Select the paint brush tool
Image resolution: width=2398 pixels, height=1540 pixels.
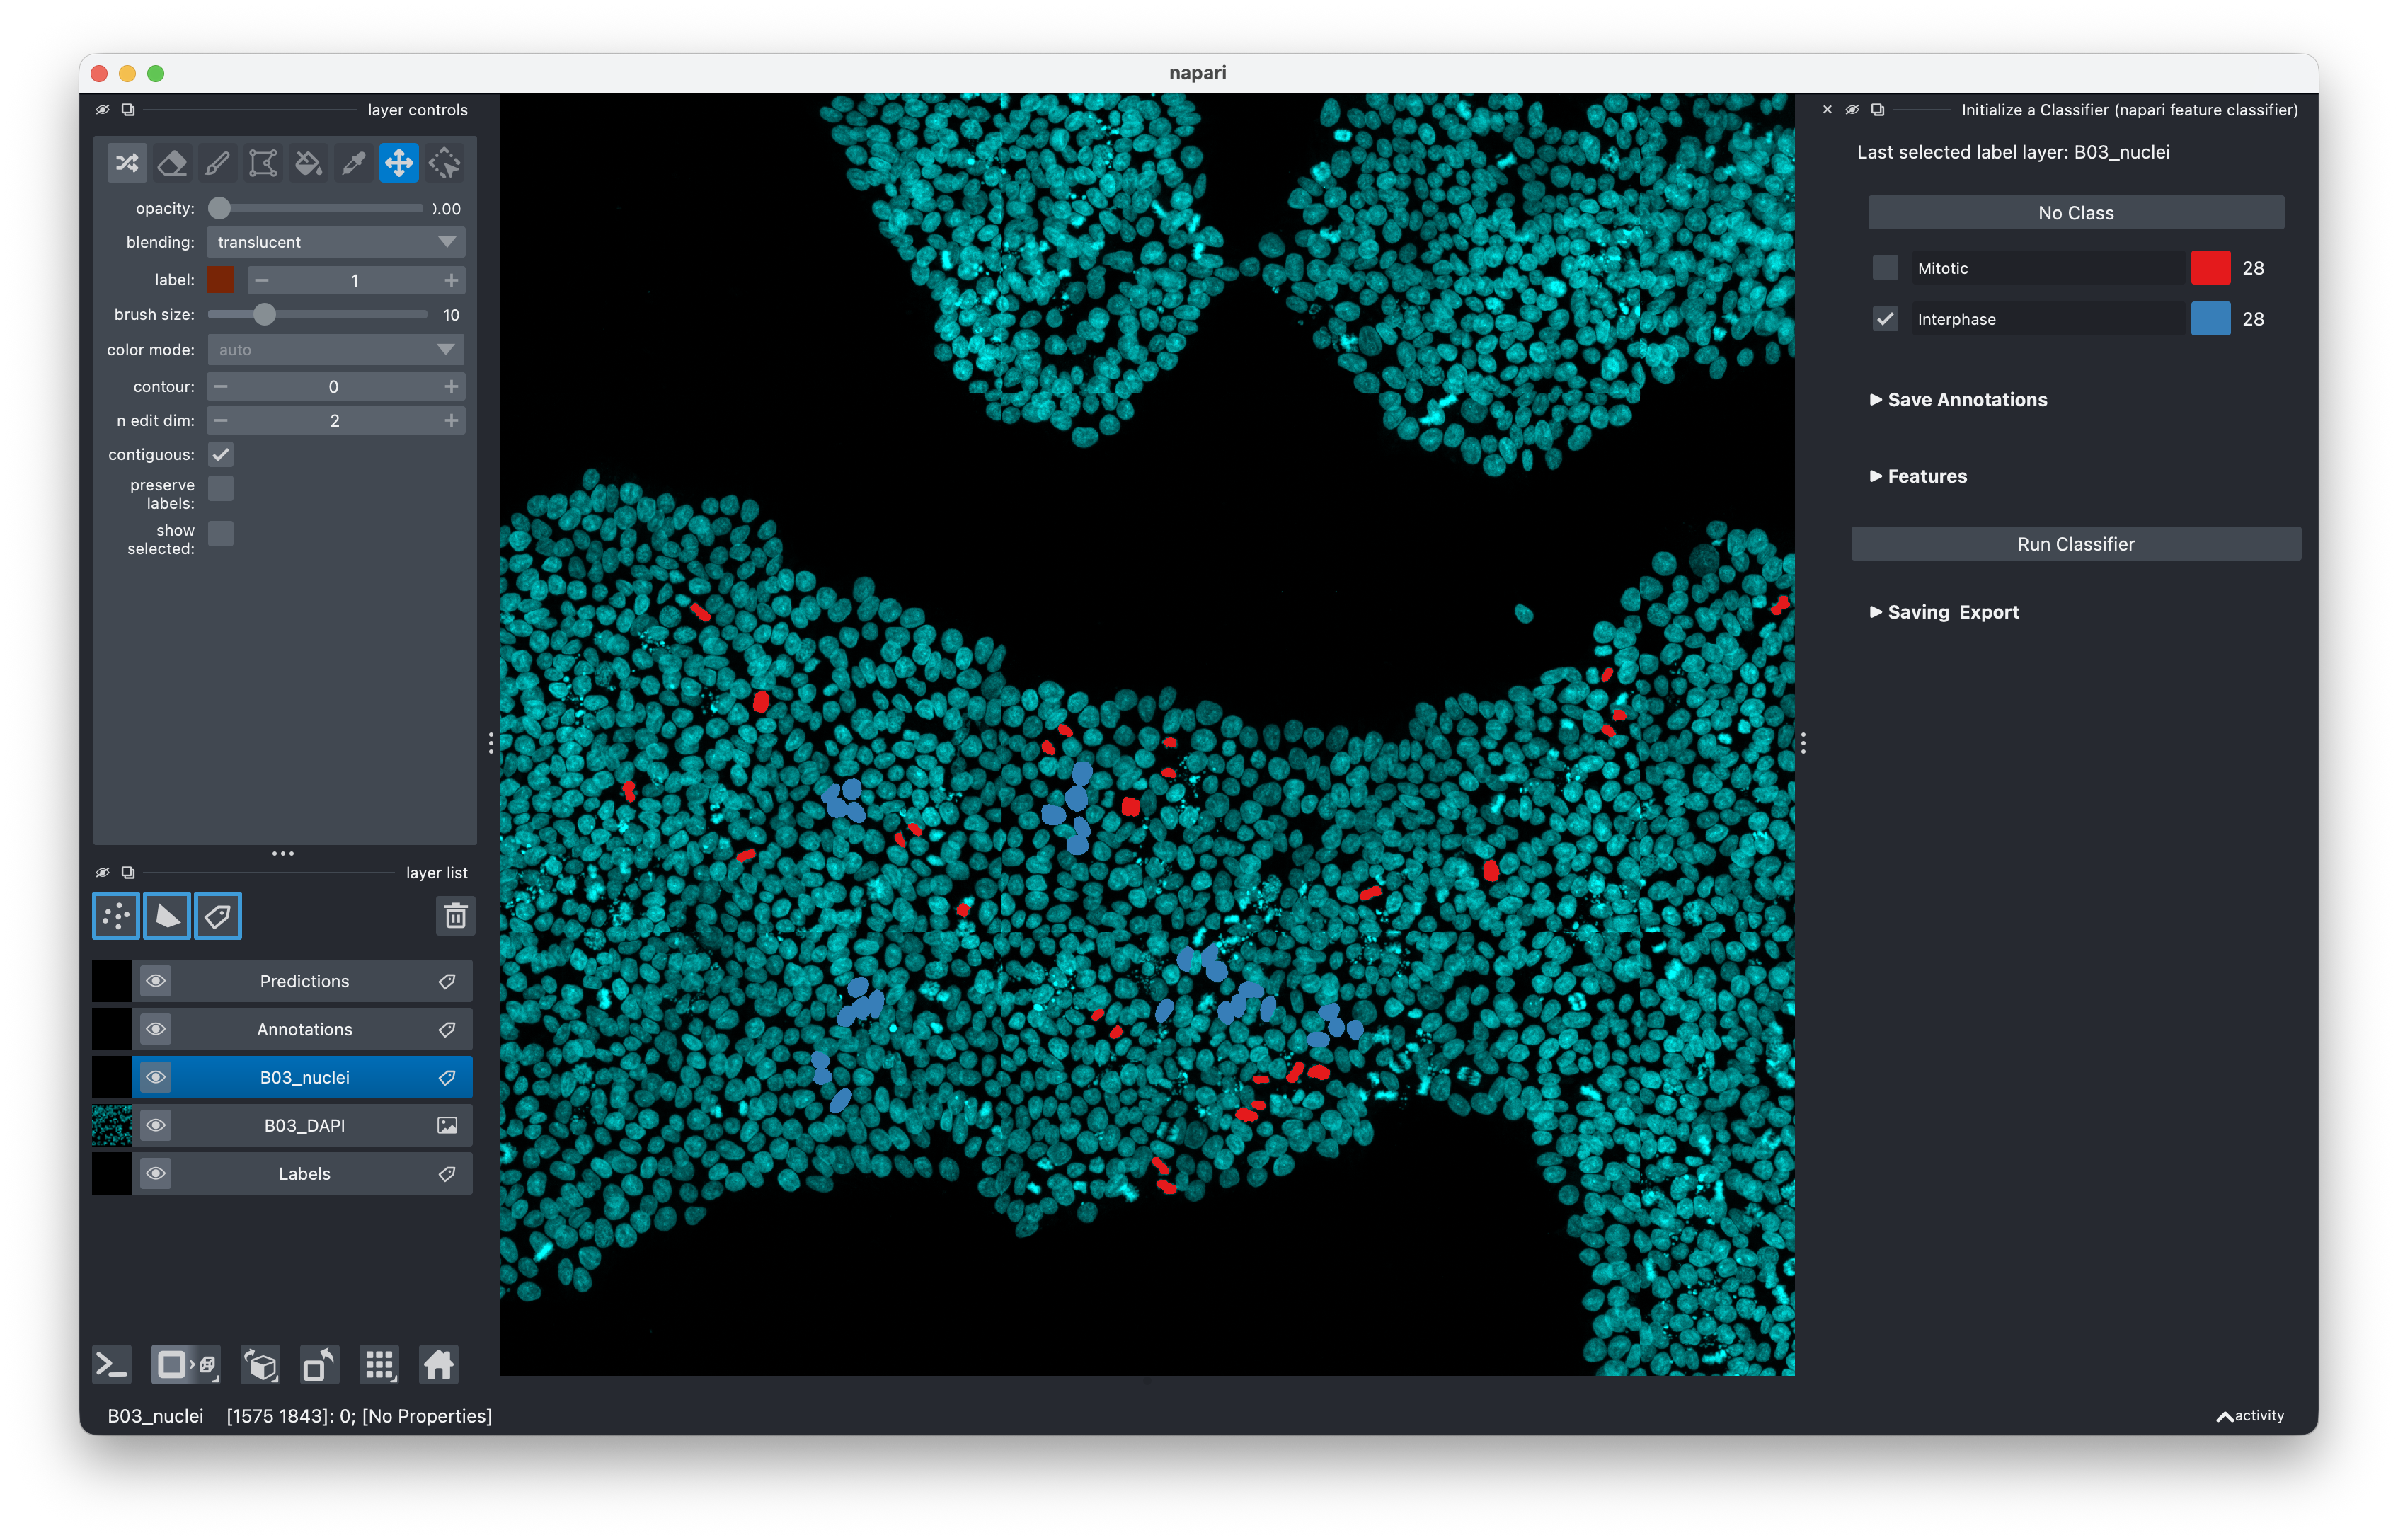coord(217,163)
